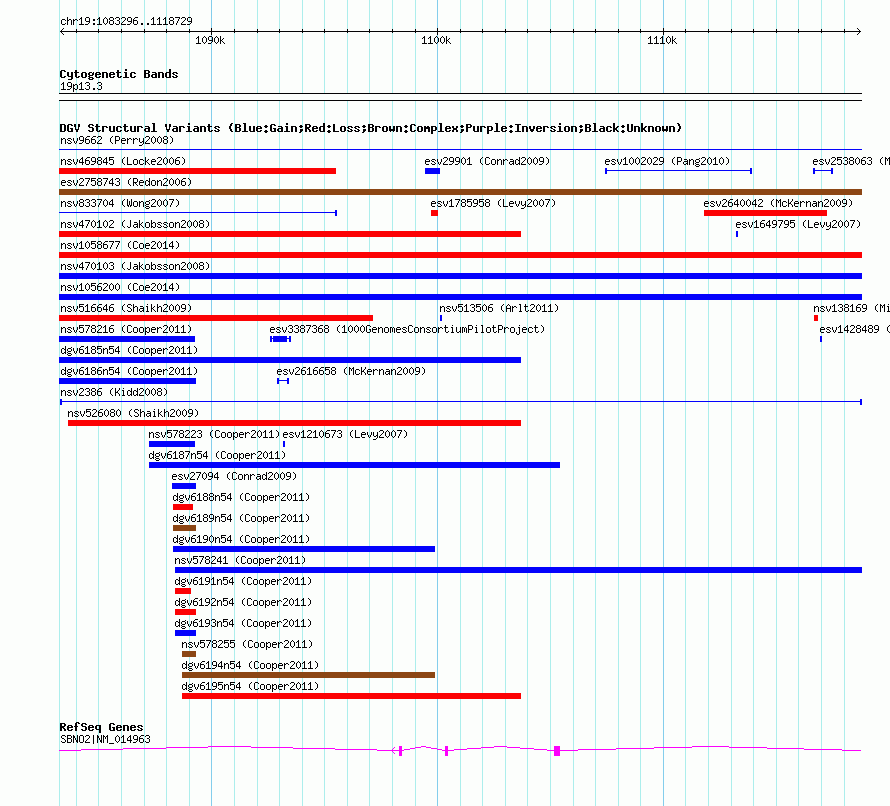Click the esv1649795 (Levy2007) label
This screenshot has height=806, width=890.
coord(798,224)
